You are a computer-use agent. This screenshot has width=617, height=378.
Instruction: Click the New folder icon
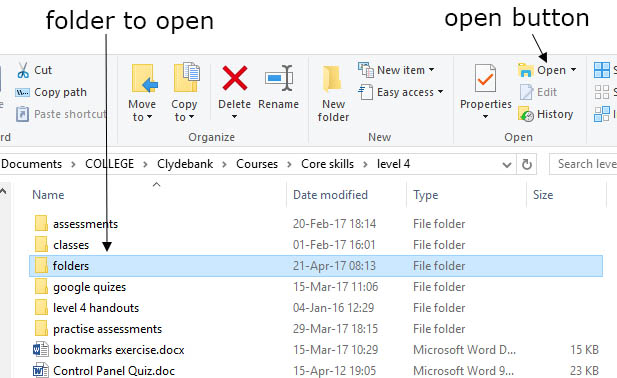point(332,79)
